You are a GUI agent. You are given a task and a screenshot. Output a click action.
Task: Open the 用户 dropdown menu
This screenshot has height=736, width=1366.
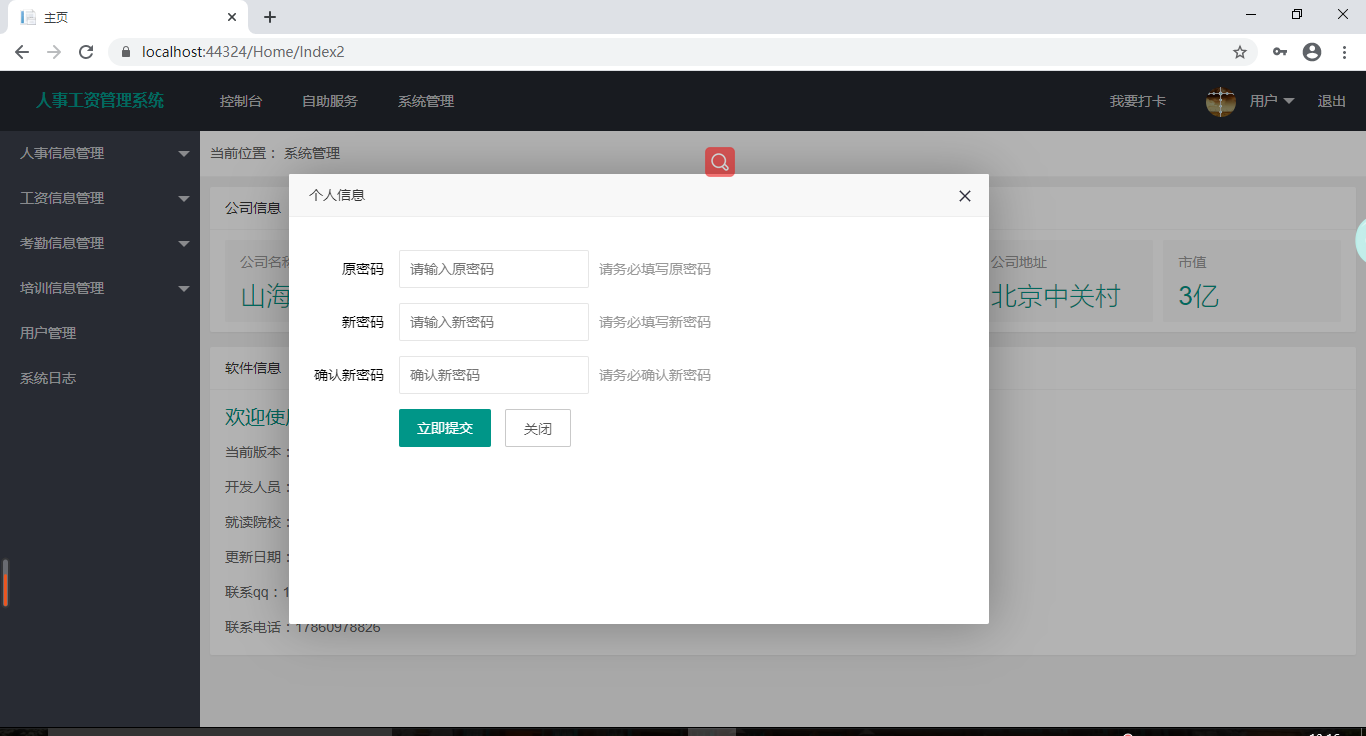[1272, 101]
